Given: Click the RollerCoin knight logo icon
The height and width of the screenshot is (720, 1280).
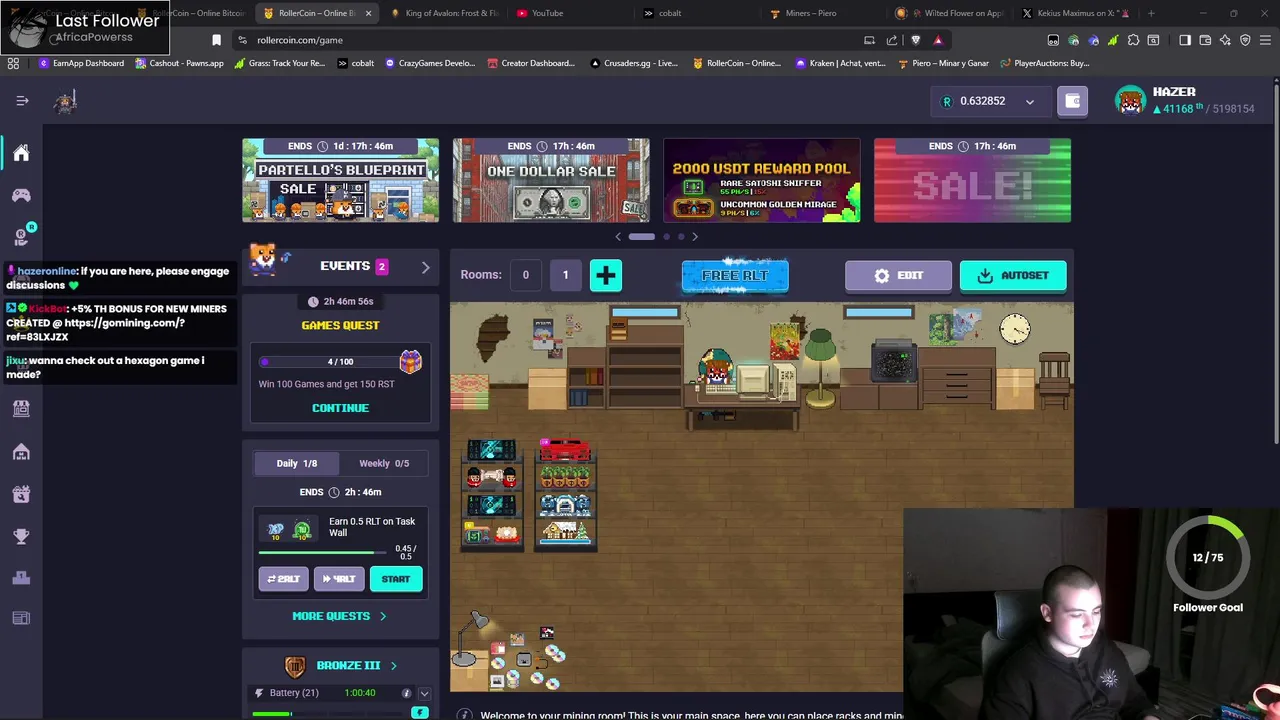Looking at the screenshot, I should pyautogui.click(x=65, y=101).
